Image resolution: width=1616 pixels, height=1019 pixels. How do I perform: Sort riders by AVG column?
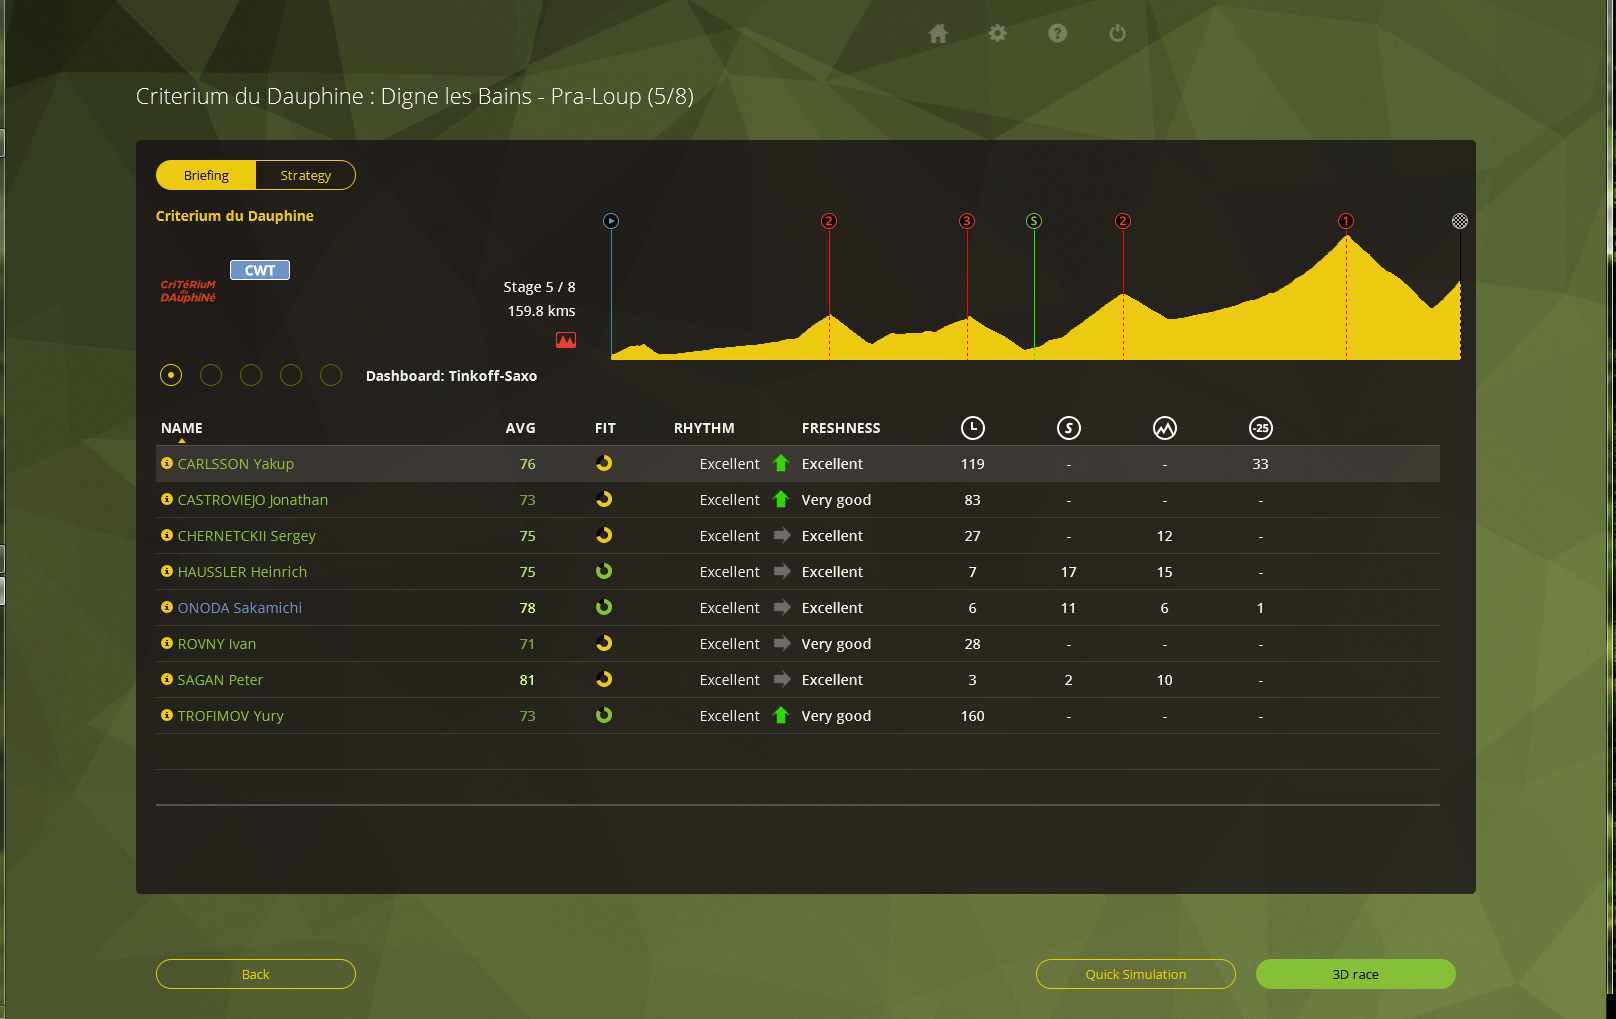pos(520,428)
